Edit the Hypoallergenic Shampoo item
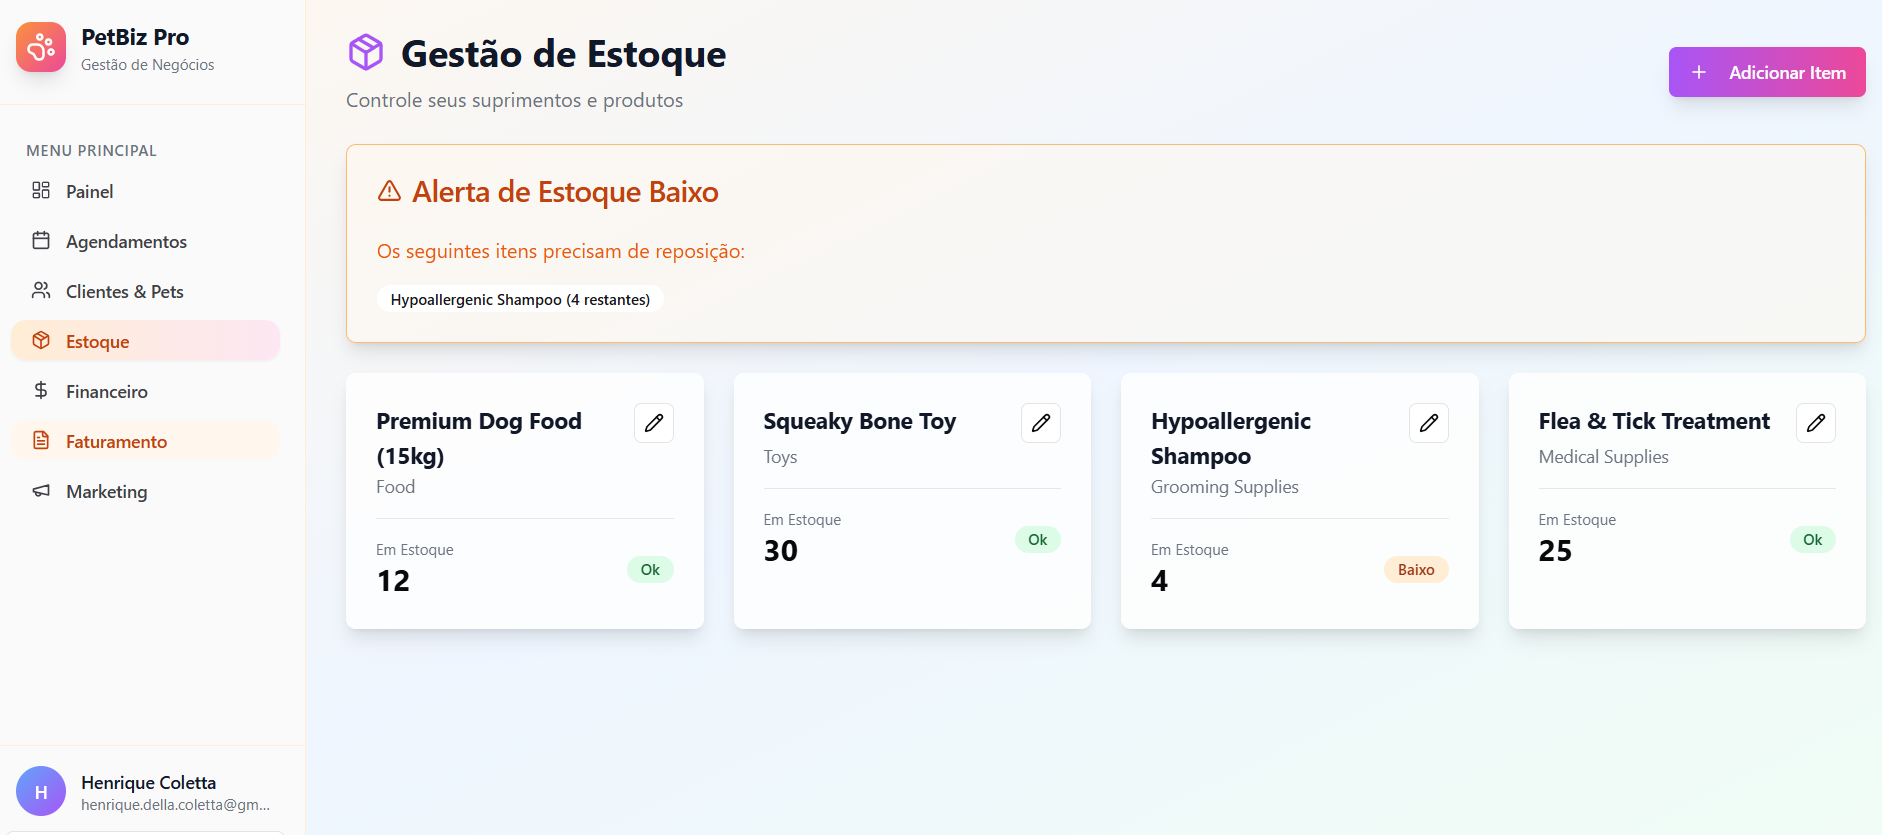Image resolution: width=1882 pixels, height=835 pixels. (x=1428, y=423)
